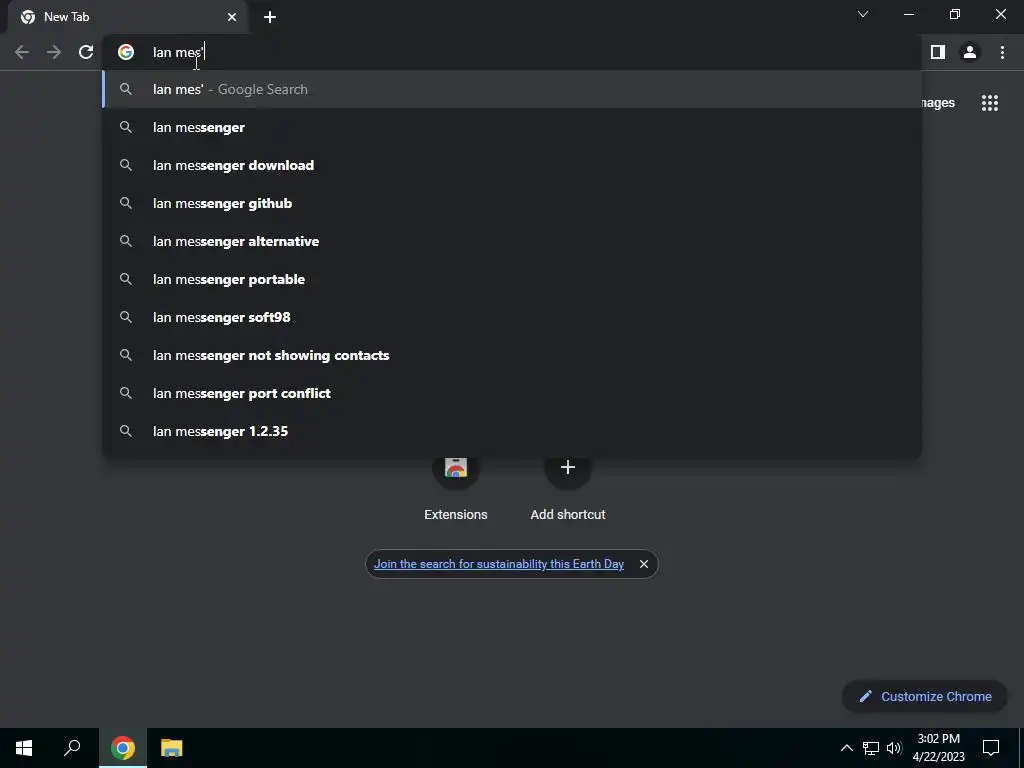Click the Google icon in address bar

pos(126,52)
